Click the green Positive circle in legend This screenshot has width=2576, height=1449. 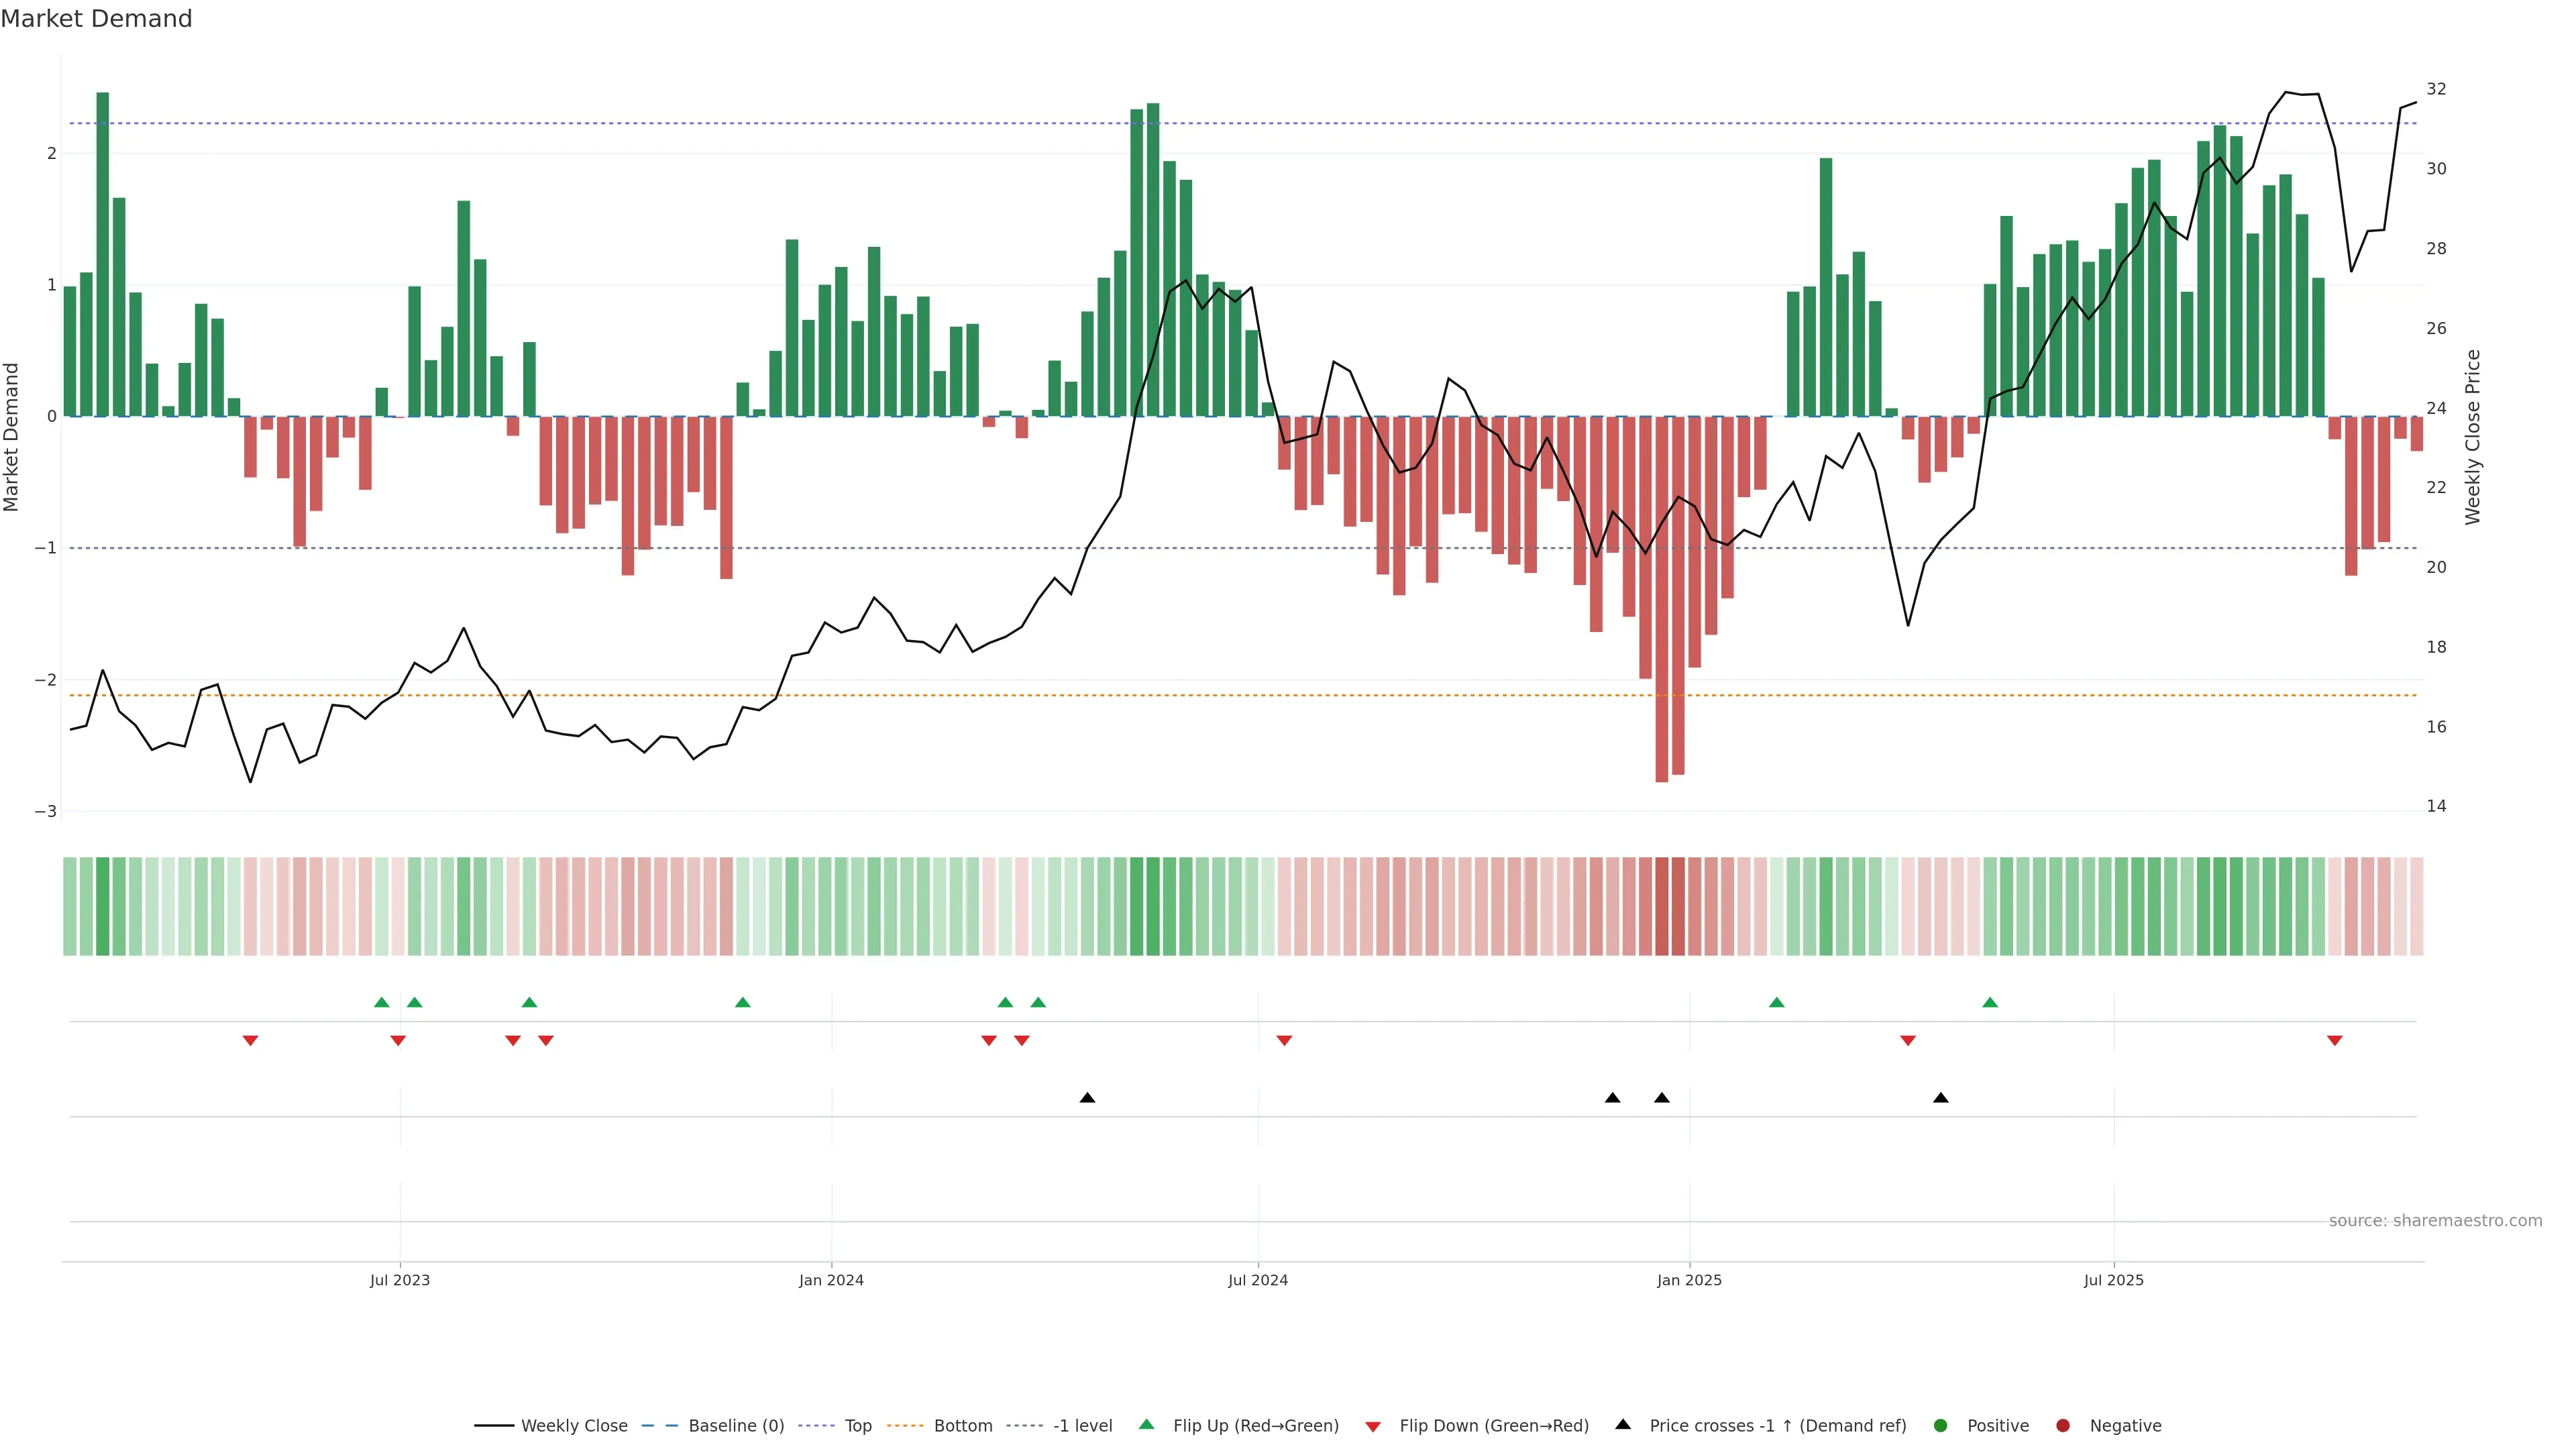click(1940, 1425)
